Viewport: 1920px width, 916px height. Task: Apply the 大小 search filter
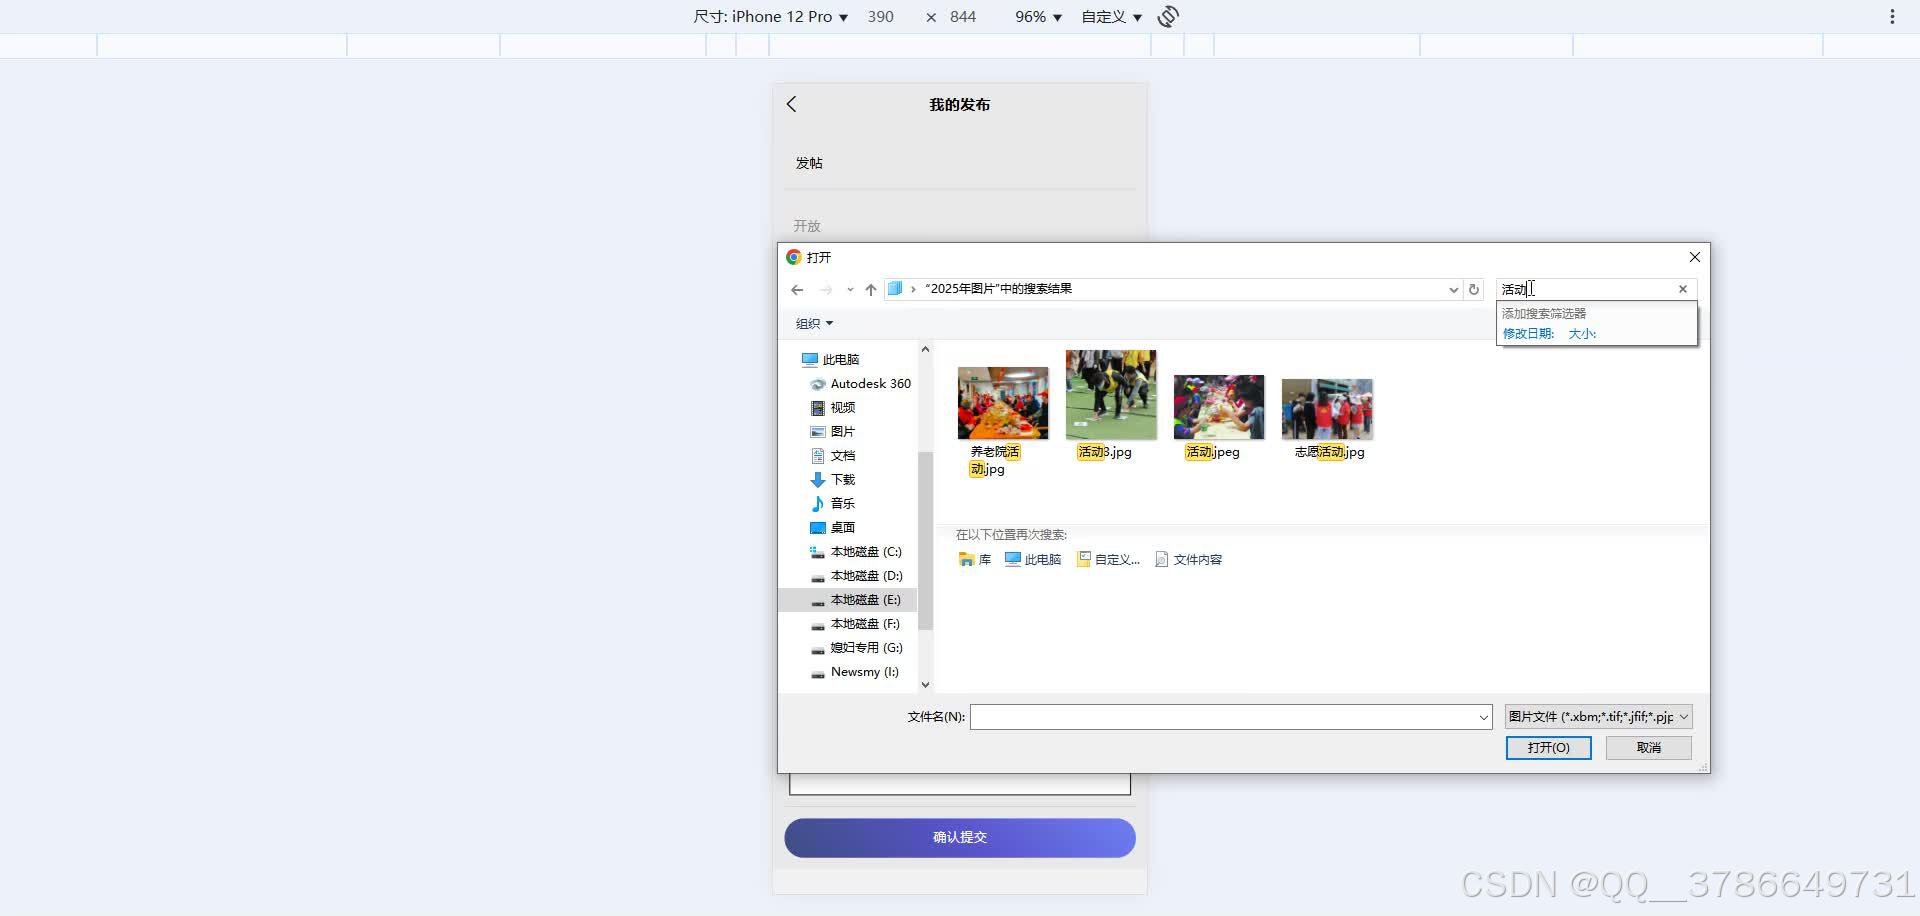point(1583,333)
